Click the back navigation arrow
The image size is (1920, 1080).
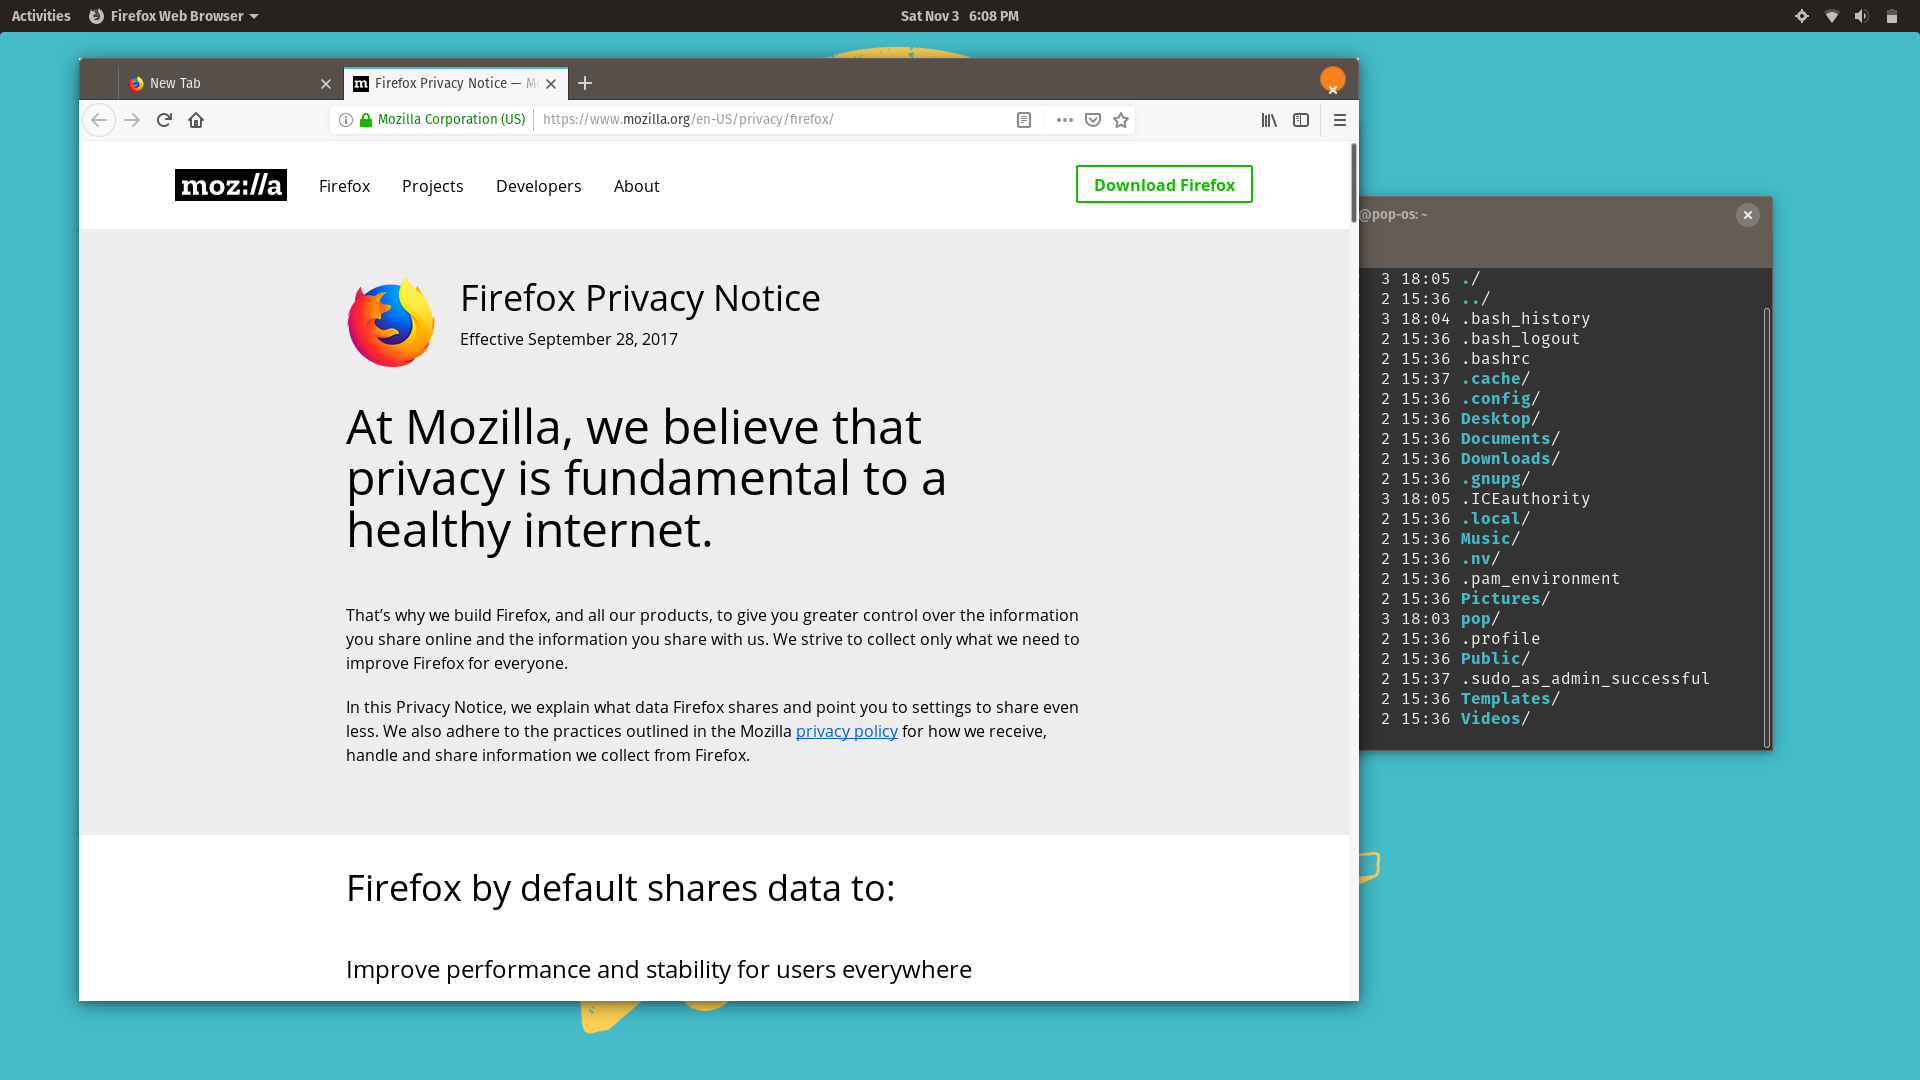pos(99,119)
